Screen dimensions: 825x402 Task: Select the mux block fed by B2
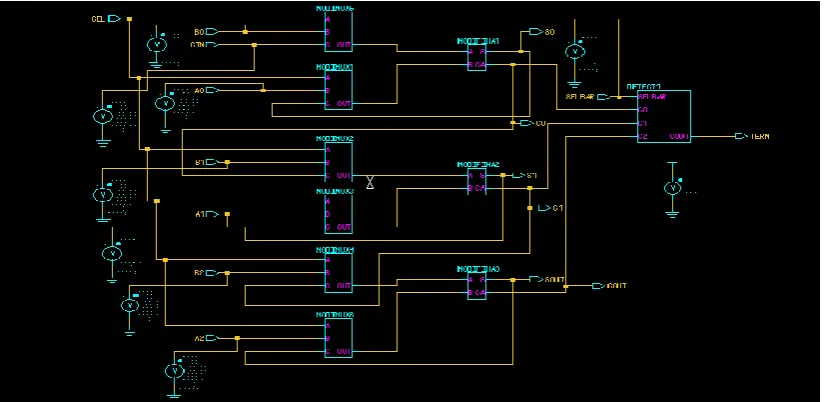338,273
